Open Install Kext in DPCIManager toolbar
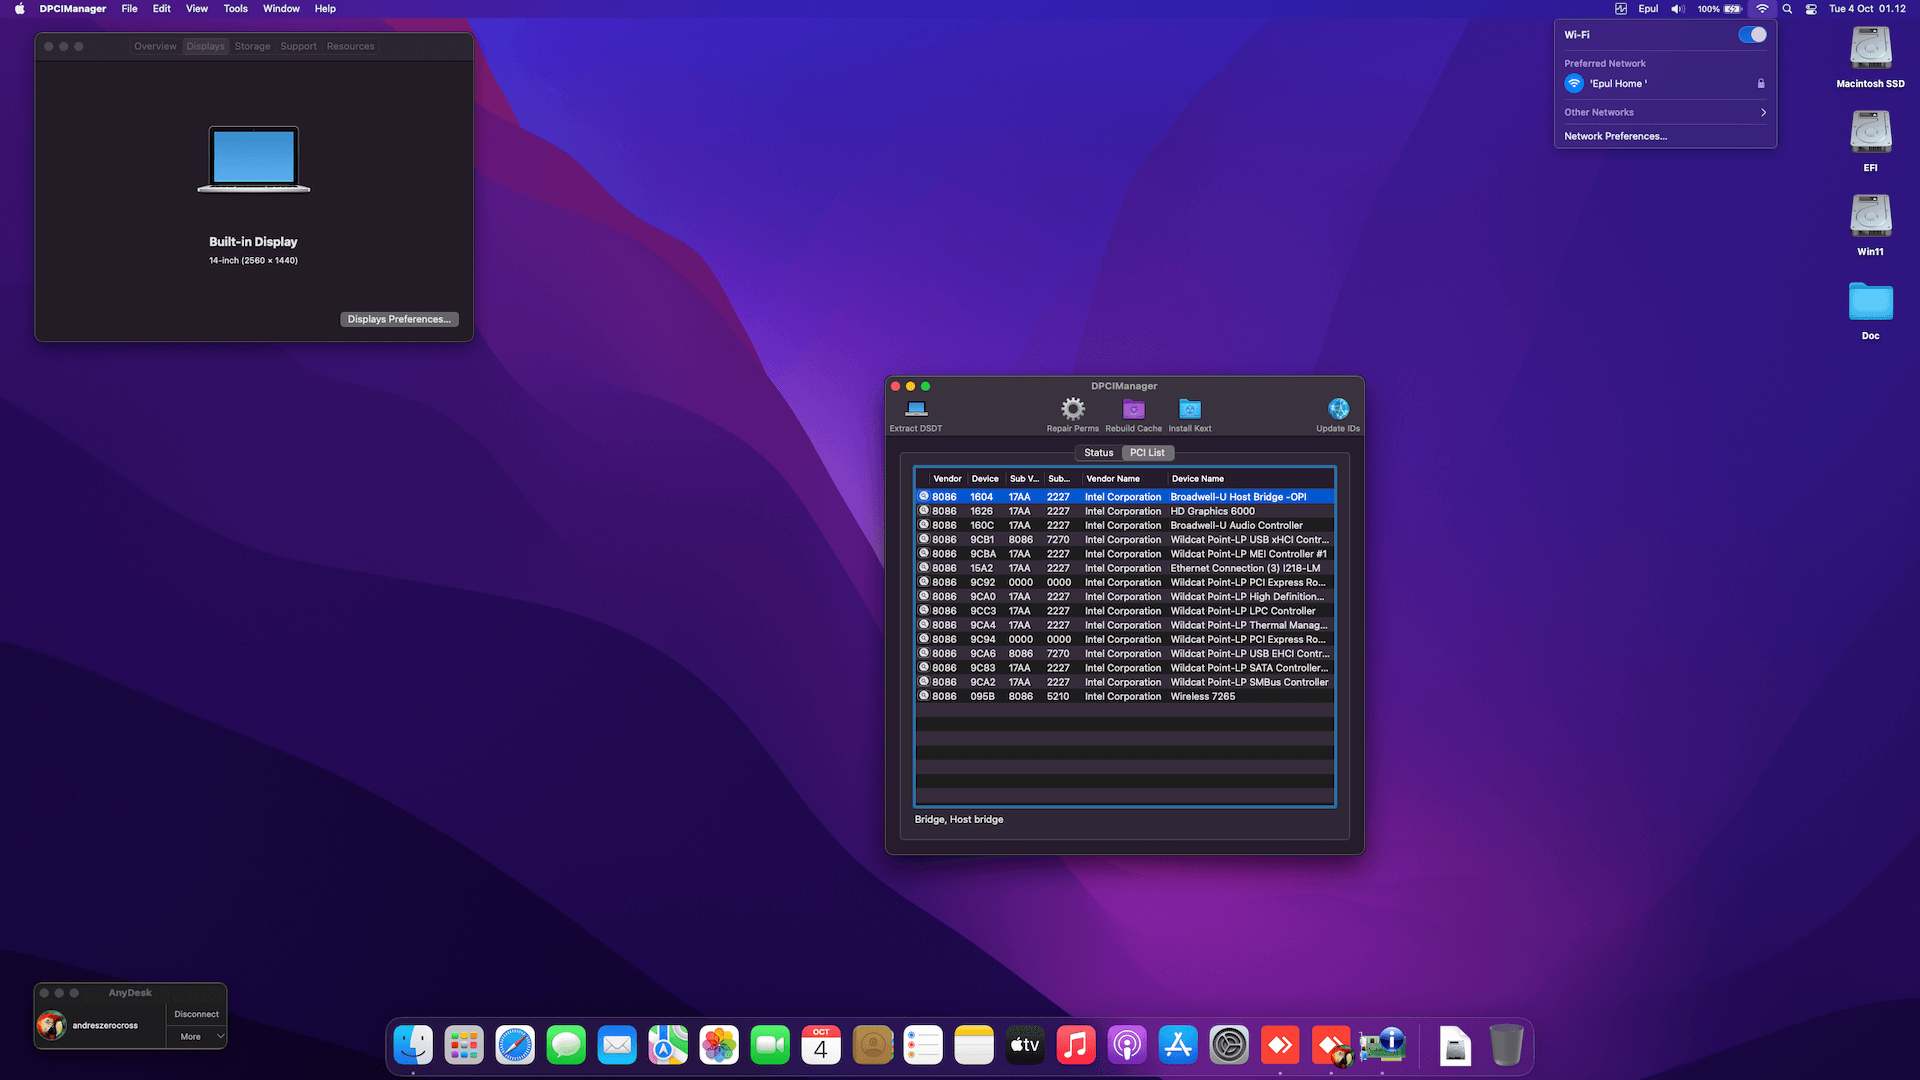 point(1190,409)
